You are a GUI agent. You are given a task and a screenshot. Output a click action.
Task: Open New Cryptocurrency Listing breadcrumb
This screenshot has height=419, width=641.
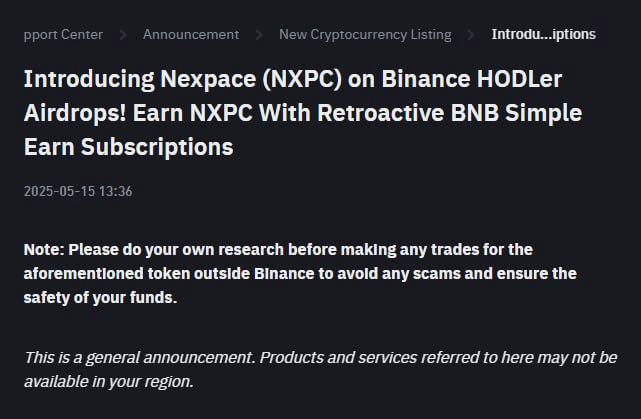point(365,35)
